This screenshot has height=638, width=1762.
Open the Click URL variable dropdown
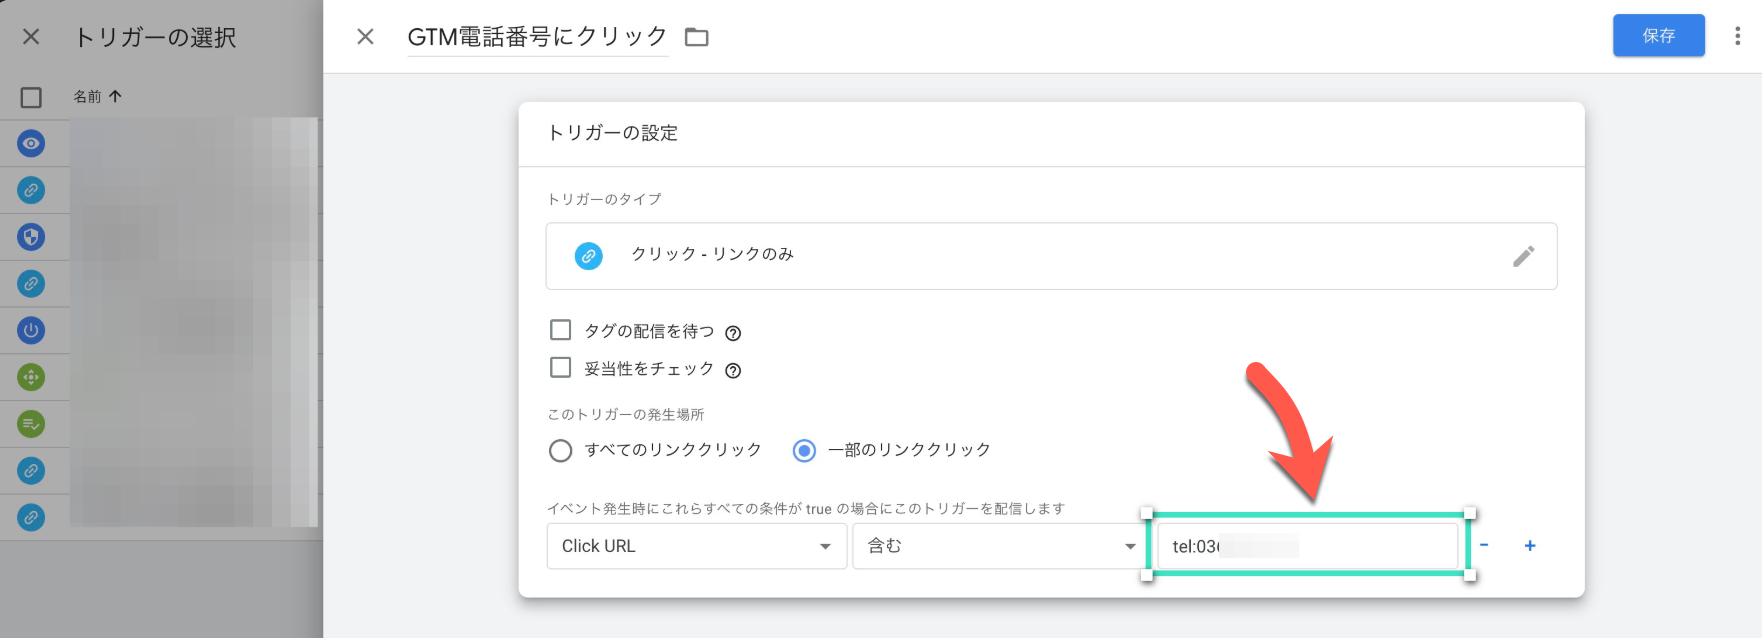[696, 546]
